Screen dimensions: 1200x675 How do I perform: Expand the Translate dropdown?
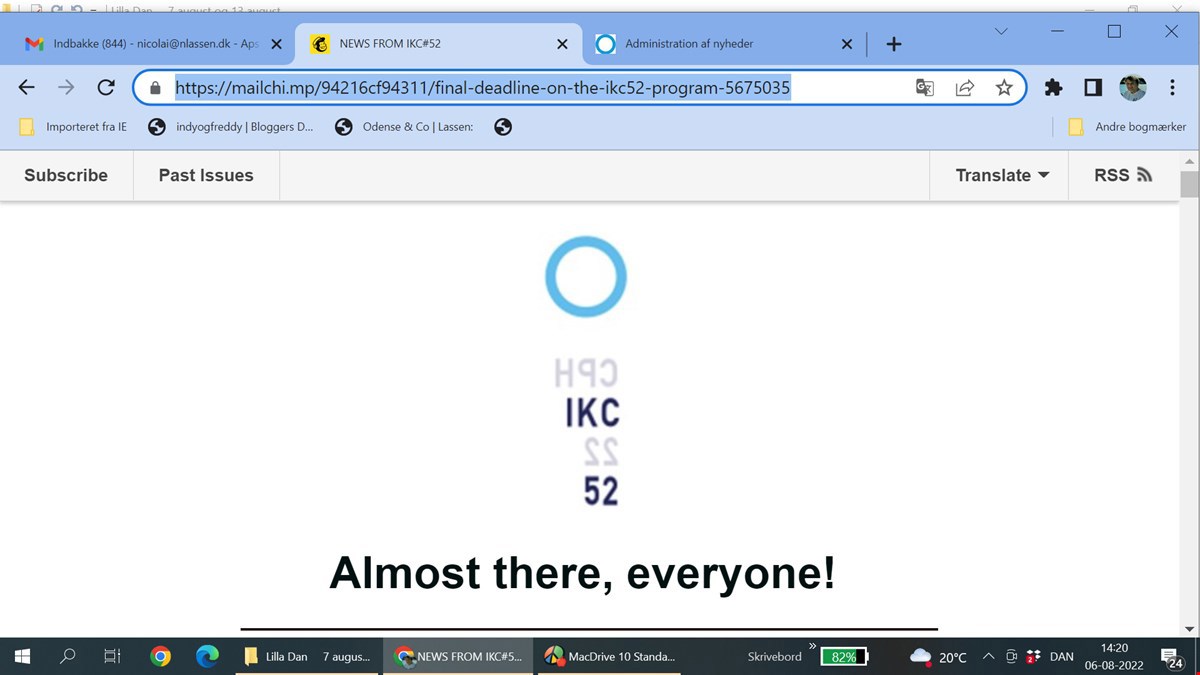pyautogui.click(x=1002, y=175)
